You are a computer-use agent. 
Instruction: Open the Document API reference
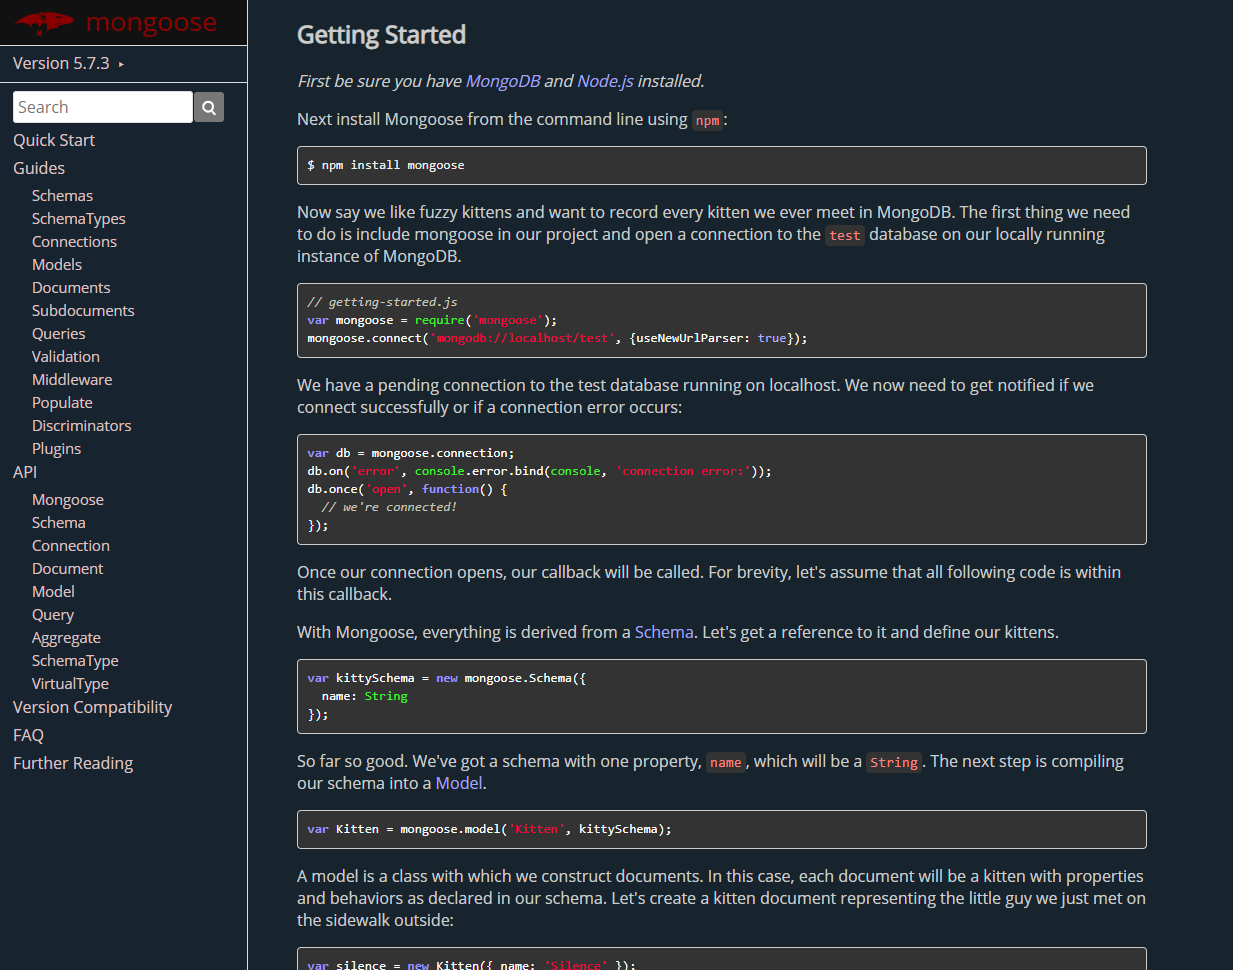pyautogui.click(x=67, y=569)
